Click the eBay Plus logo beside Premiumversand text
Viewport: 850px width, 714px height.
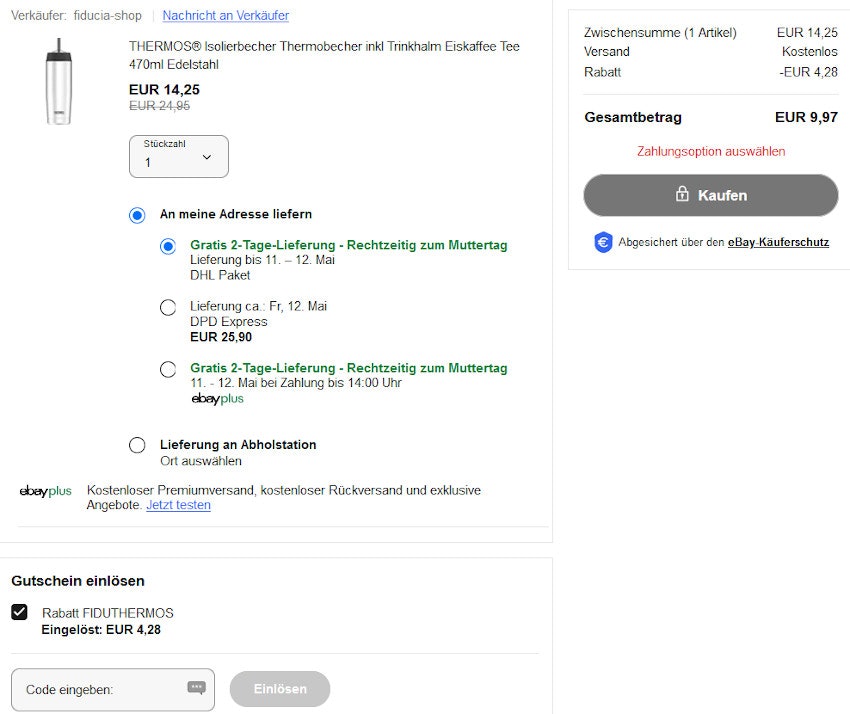[x=46, y=491]
